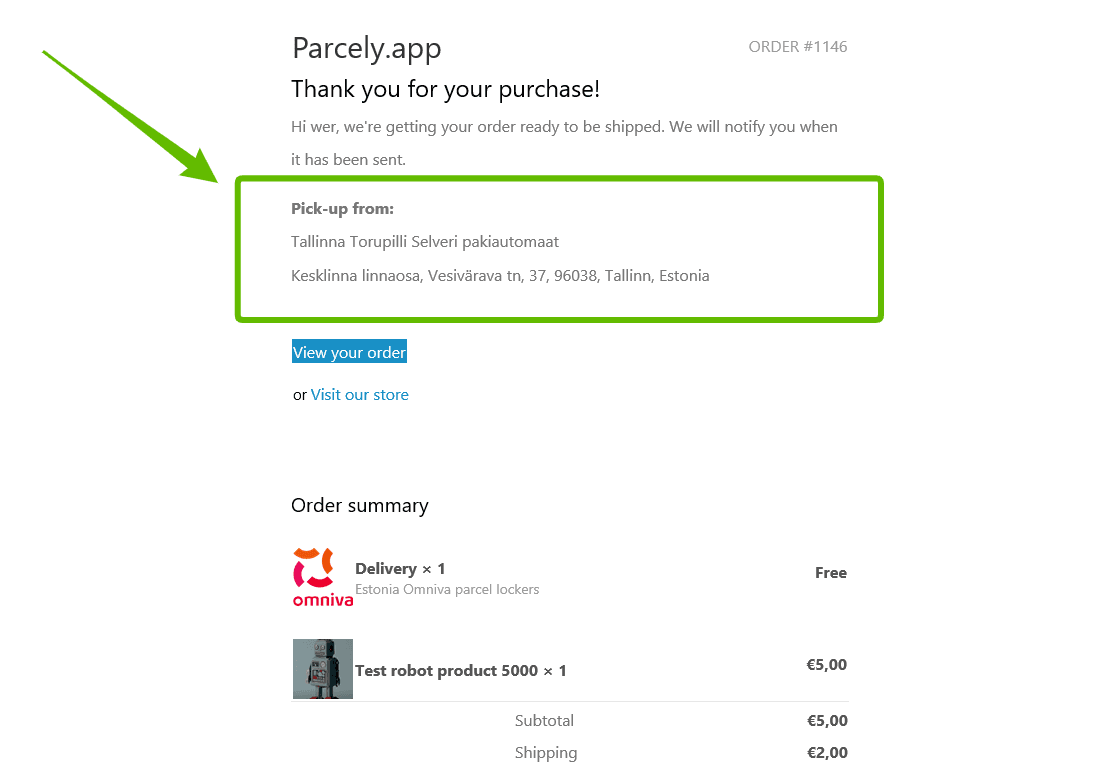Click the Kesklinna linnaosa pickup address line

click(x=500, y=275)
